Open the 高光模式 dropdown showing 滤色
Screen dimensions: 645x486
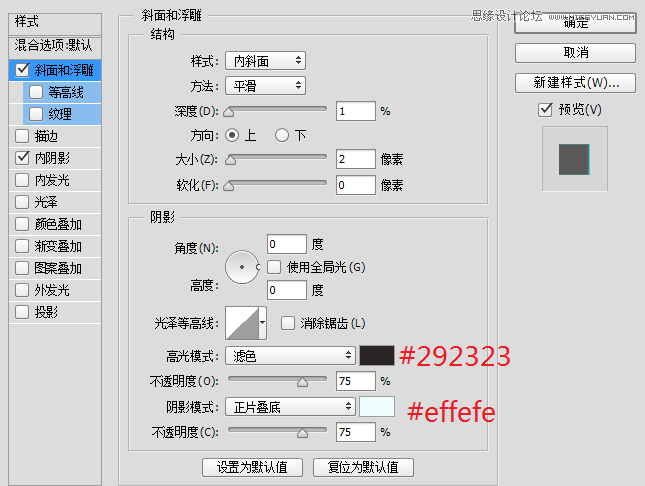point(290,356)
